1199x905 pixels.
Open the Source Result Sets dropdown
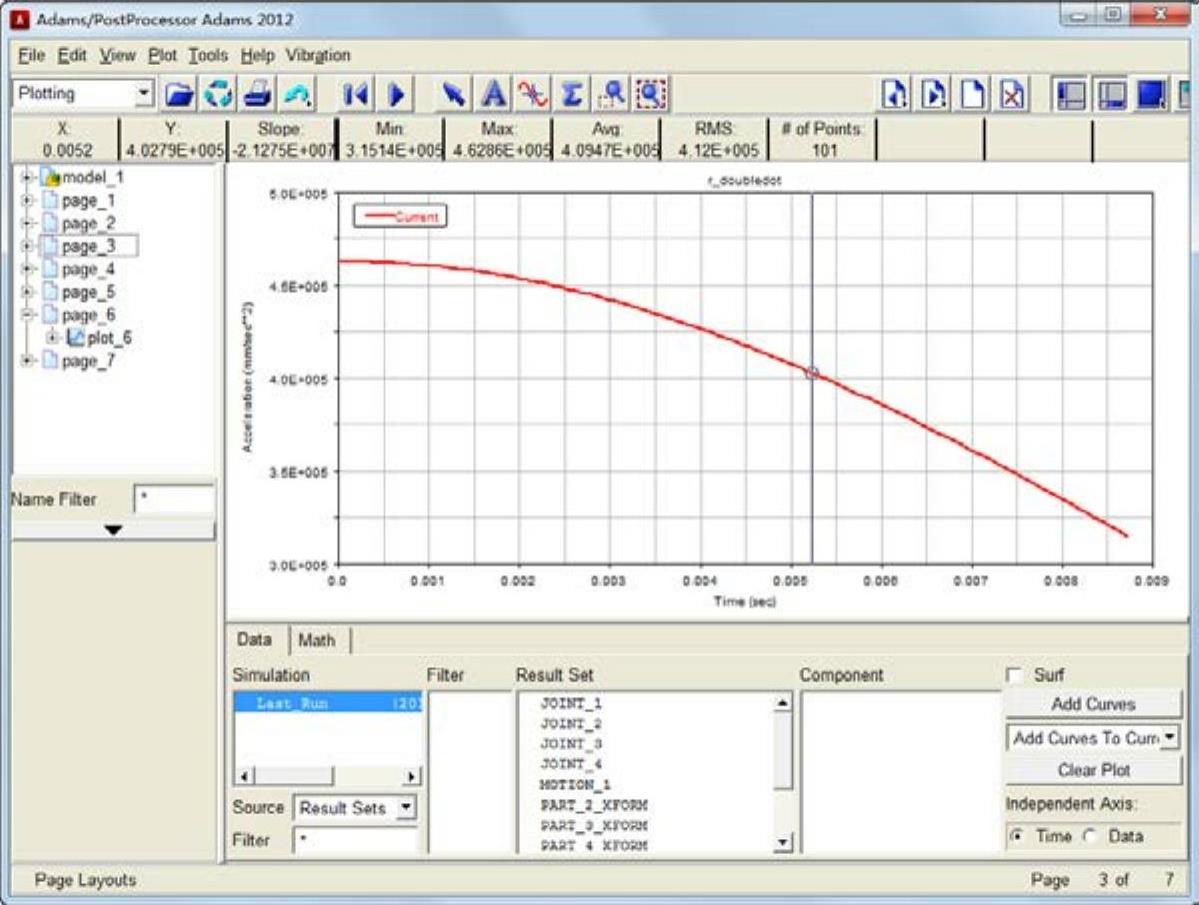click(x=405, y=807)
